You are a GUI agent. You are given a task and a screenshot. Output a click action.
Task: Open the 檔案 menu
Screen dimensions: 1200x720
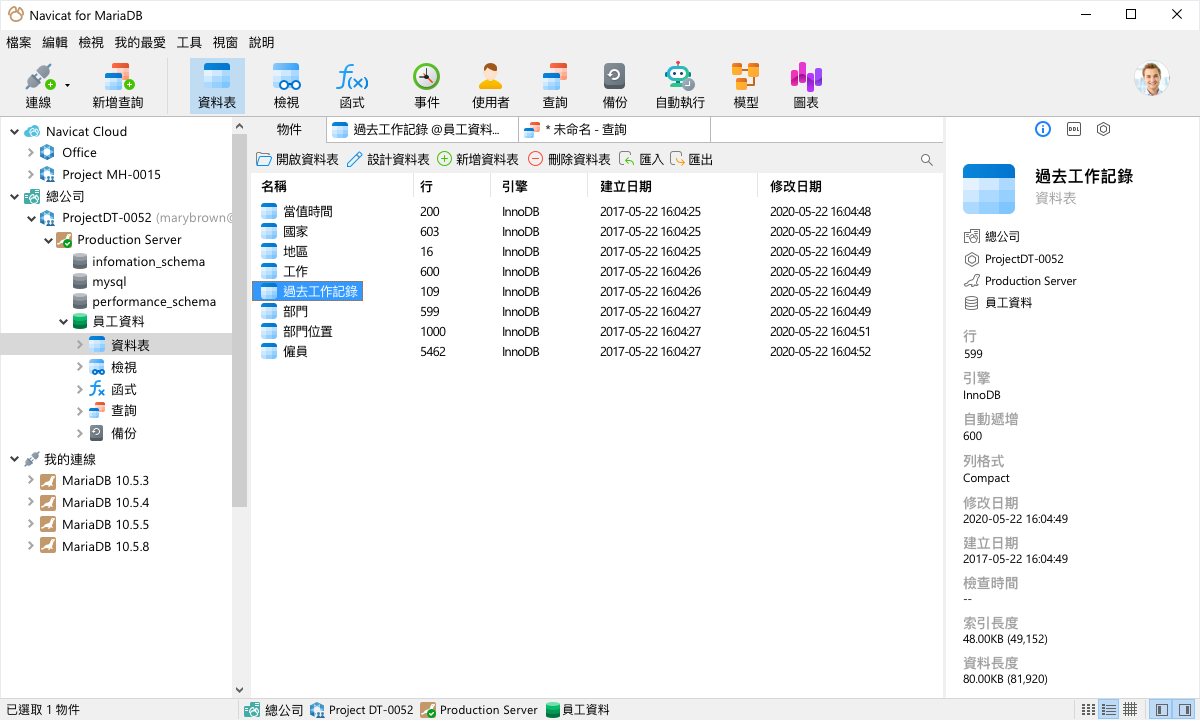click(x=19, y=43)
